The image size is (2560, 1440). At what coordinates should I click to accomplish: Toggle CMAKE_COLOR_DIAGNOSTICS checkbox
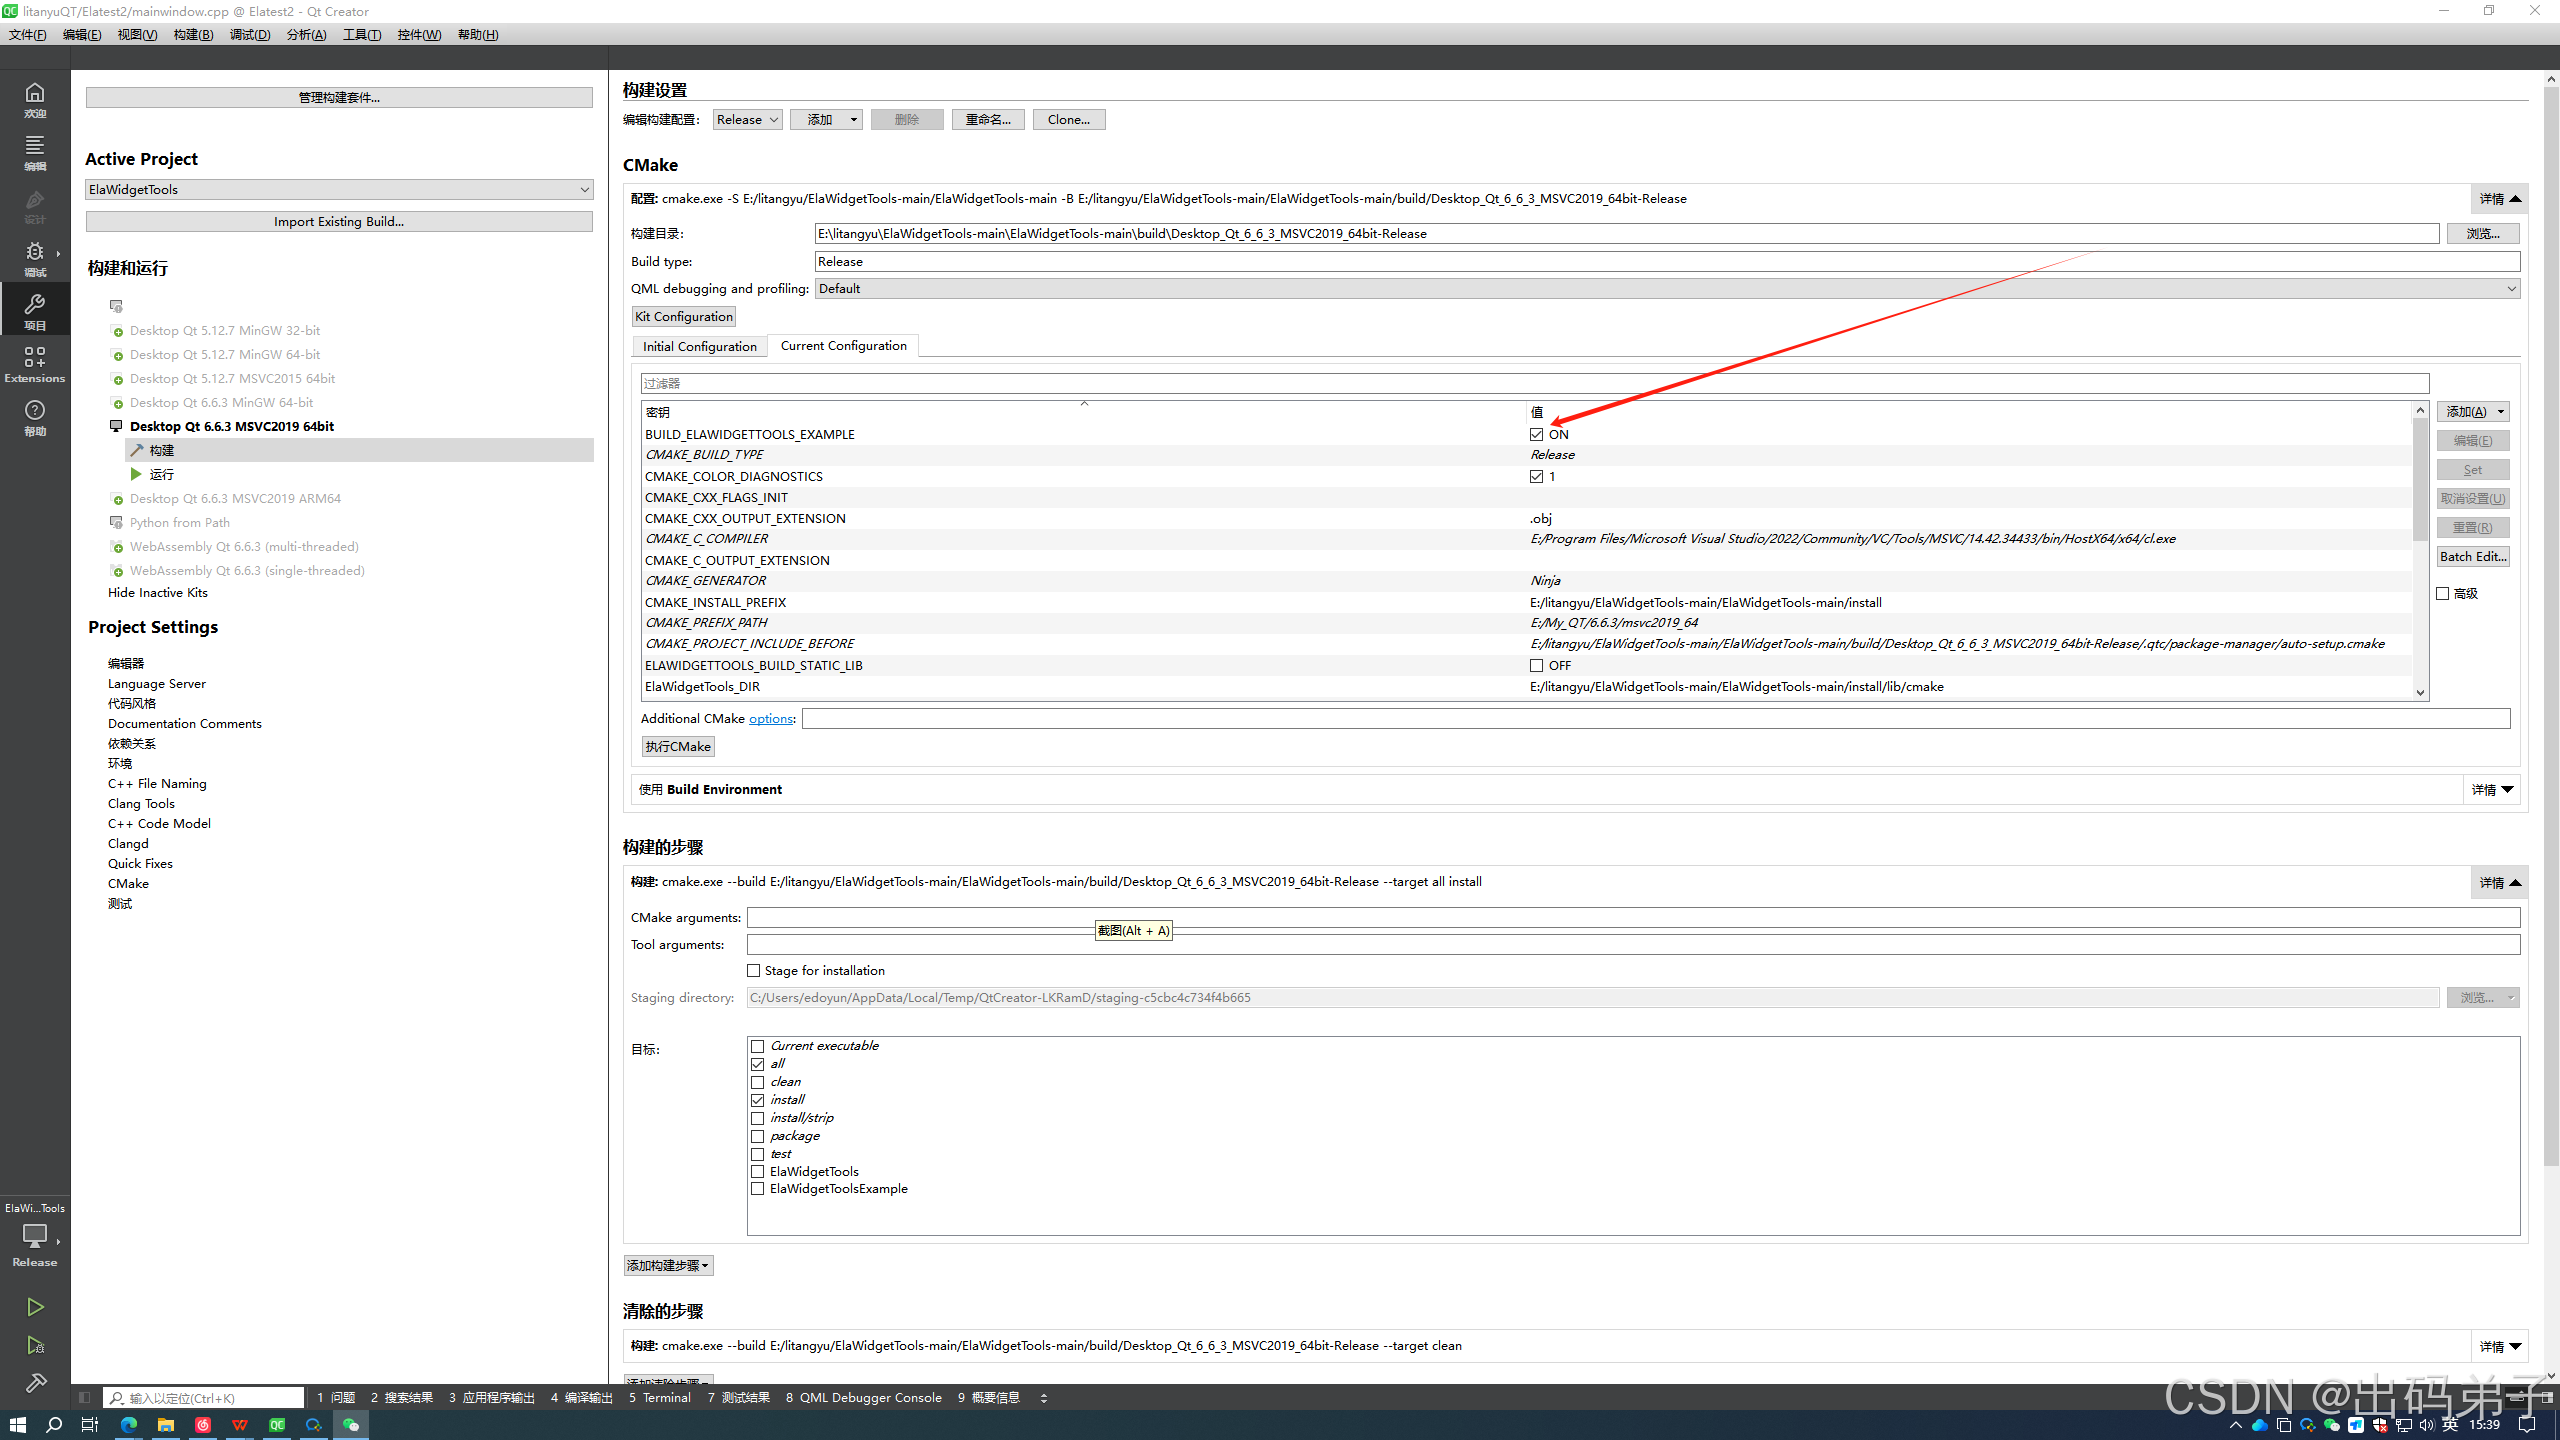1537,476
